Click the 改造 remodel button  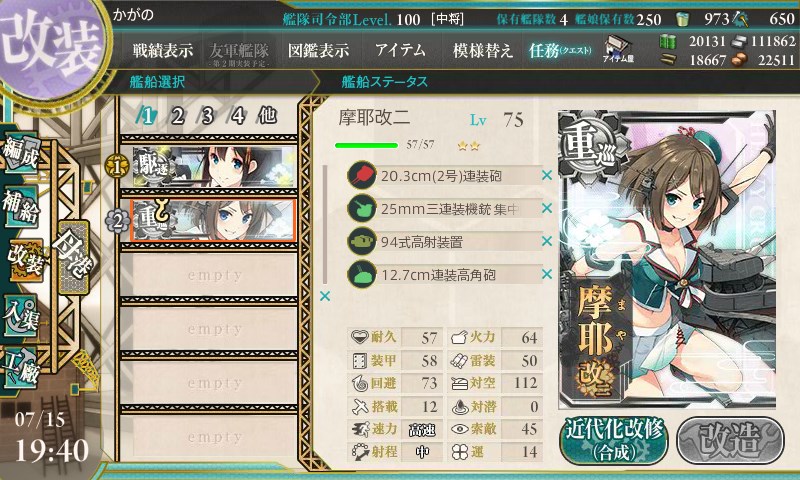coord(731,440)
